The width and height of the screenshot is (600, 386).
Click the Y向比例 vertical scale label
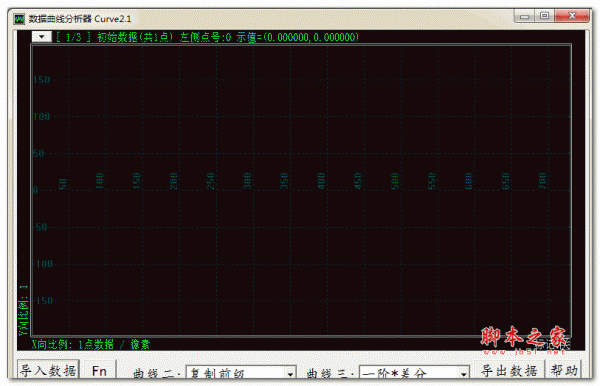click(24, 311)
